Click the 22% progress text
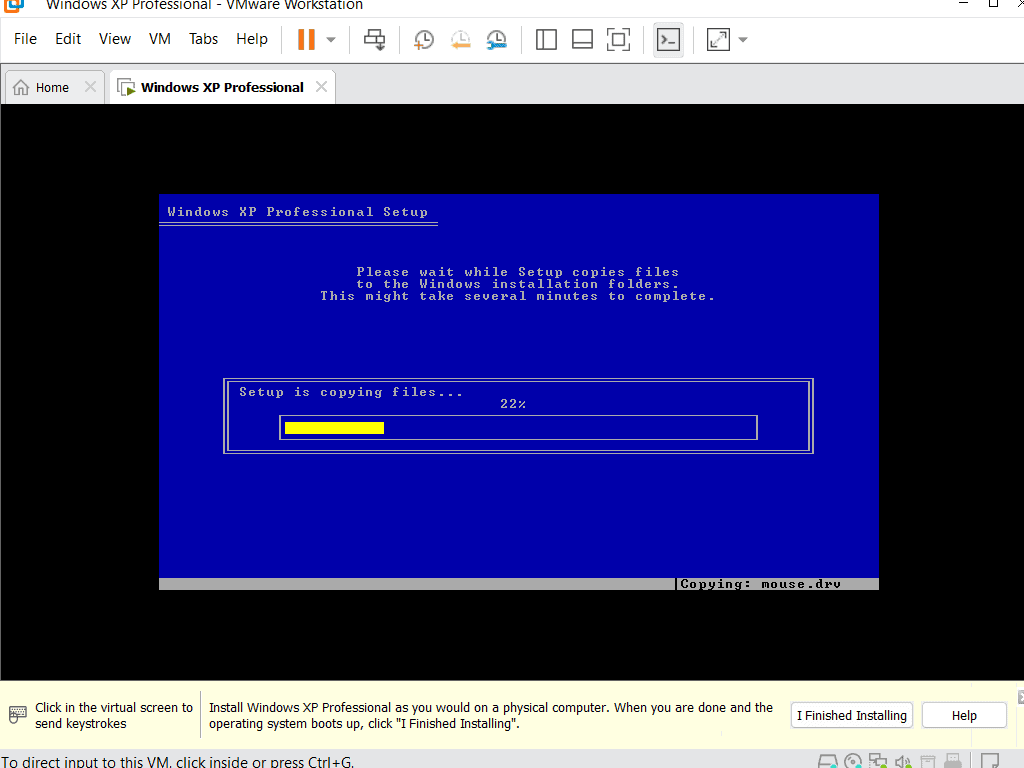The height and width of the screenshot is (768, 1024). [x=513, y=404]
